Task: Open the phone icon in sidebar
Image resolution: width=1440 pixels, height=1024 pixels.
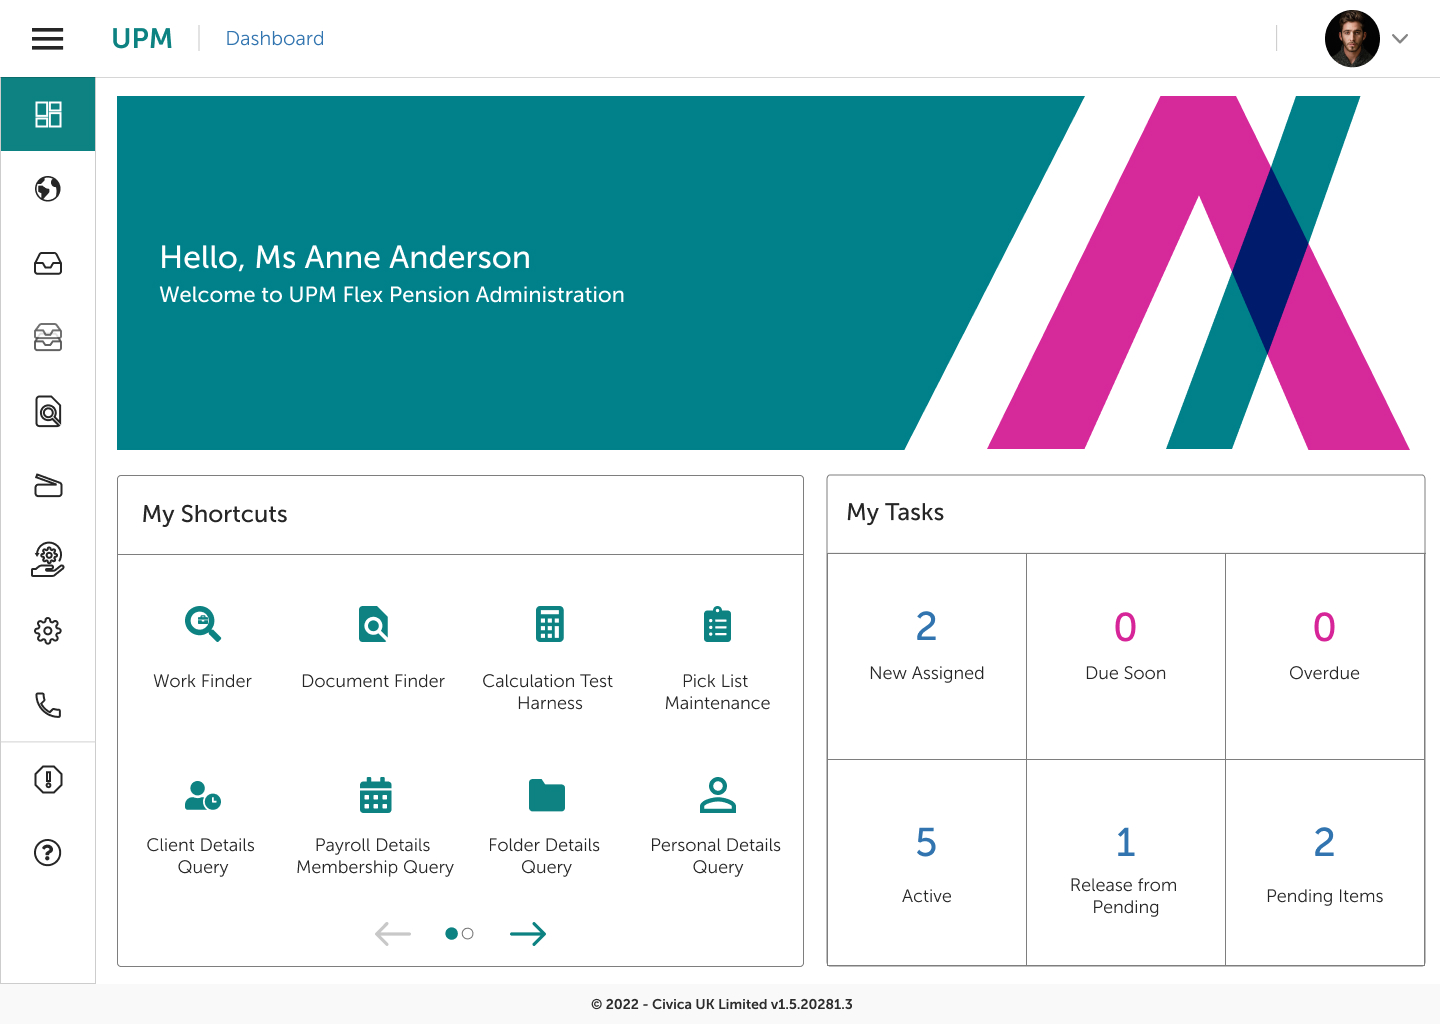Action: [x=48, y=705]
